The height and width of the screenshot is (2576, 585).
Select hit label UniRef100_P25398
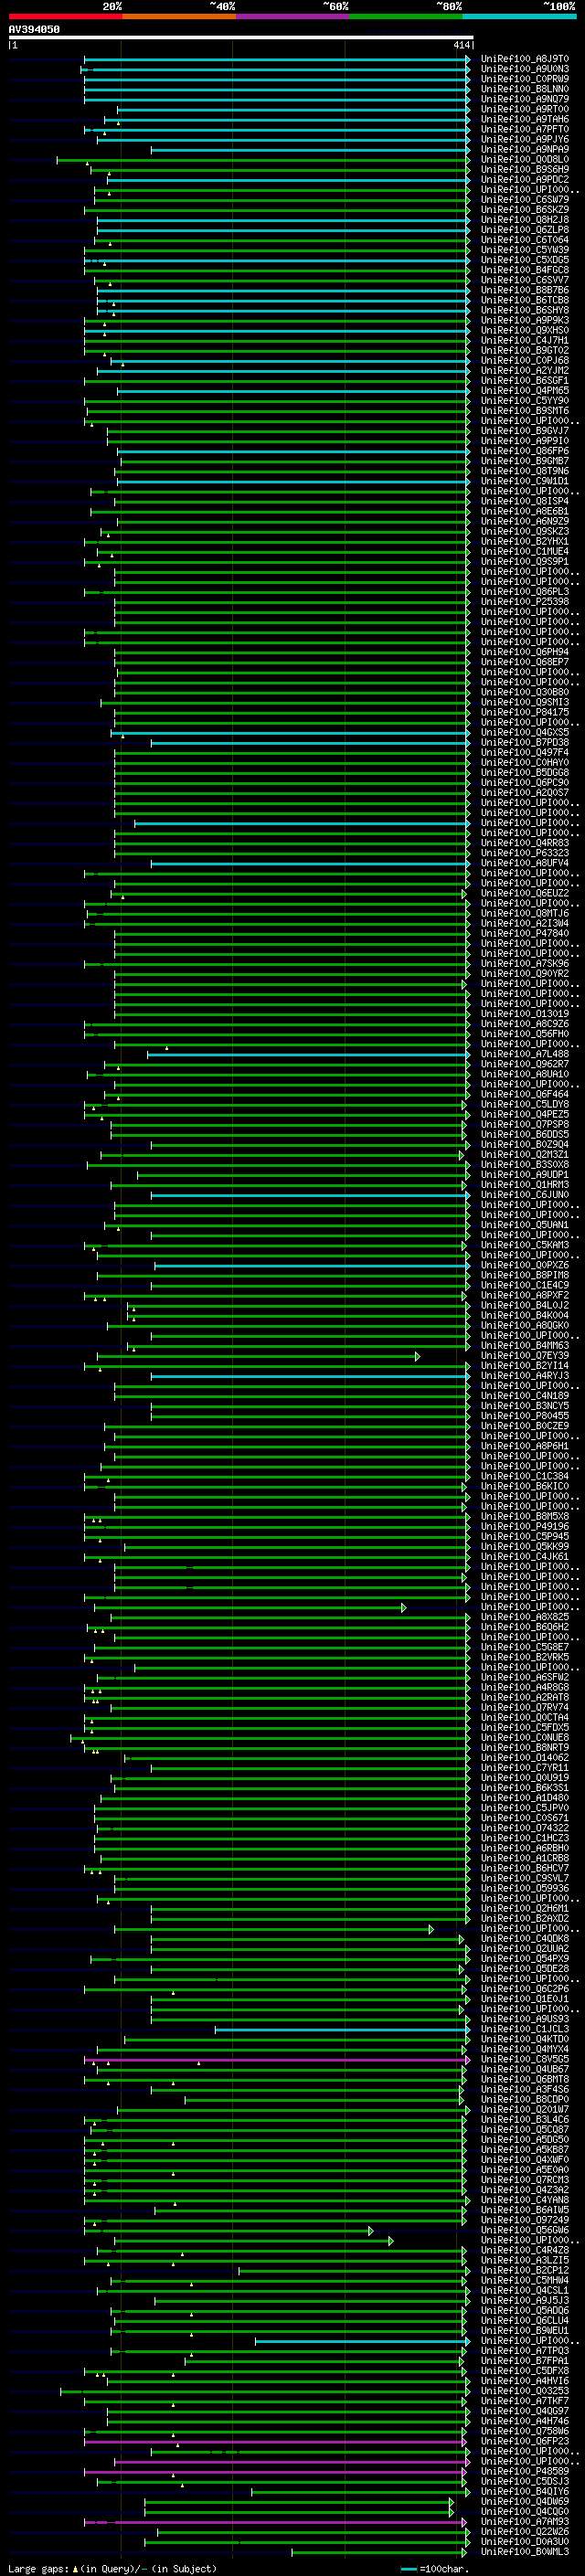tap(525, 602)
